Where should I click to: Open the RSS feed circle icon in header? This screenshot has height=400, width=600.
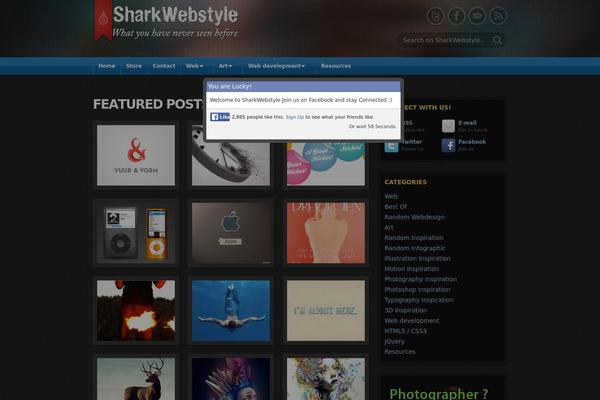pos(498,16)
